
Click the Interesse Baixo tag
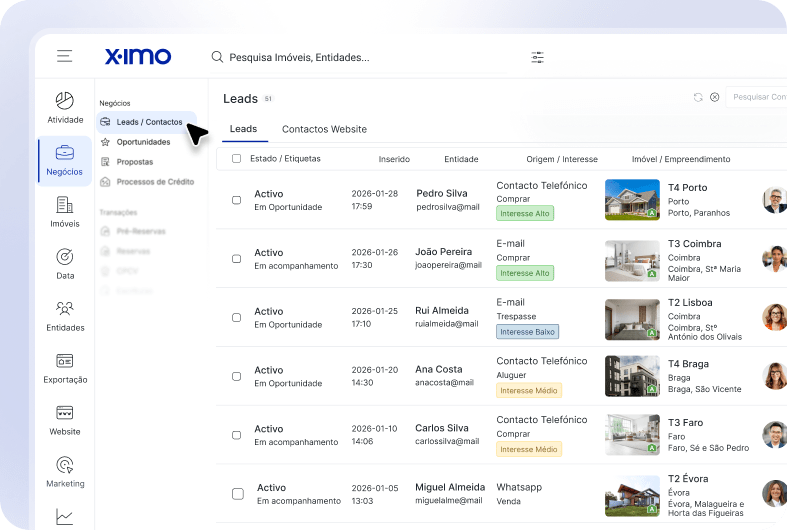click(528, 332)
